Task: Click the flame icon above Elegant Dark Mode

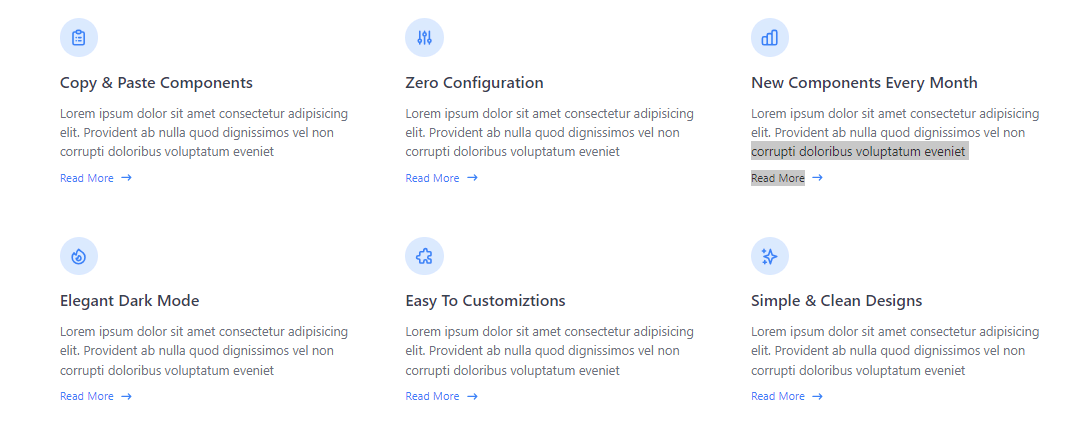Action: point(79,256)
